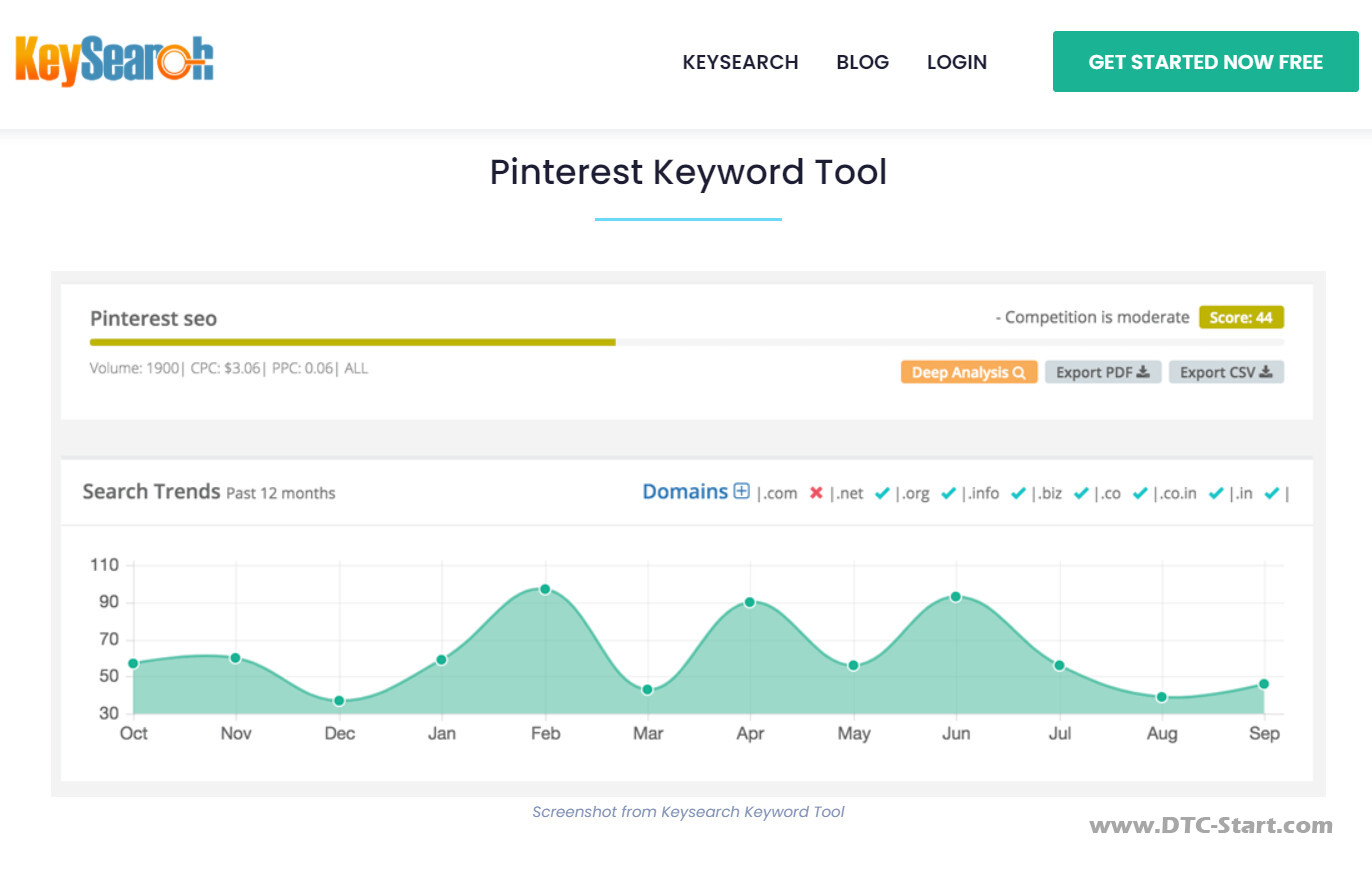Click the Domains link label
1372x877 pixels.
tap(685, 491)
